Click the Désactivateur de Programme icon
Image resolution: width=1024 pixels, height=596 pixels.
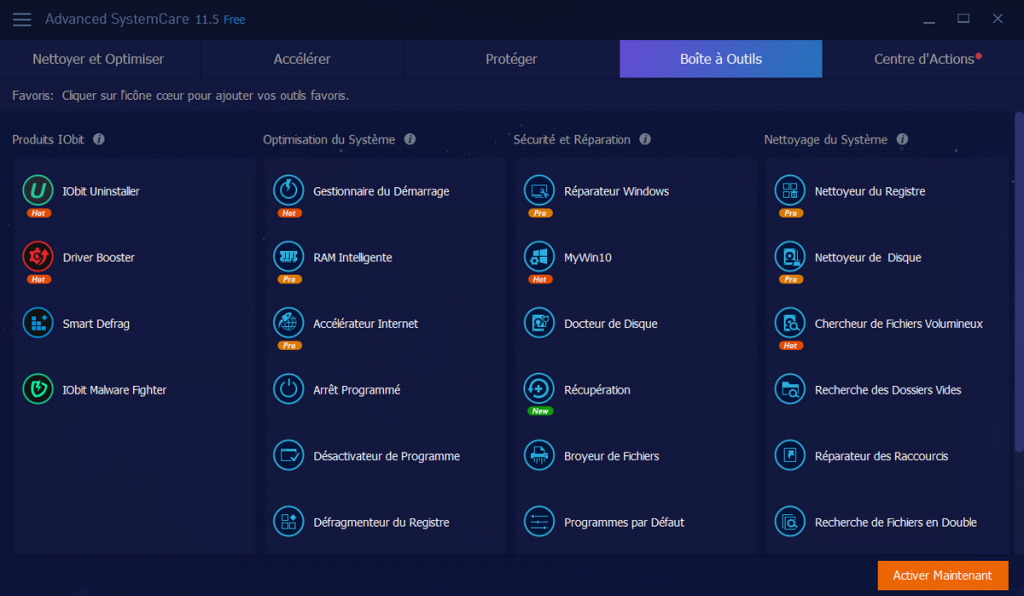[289, 456]
